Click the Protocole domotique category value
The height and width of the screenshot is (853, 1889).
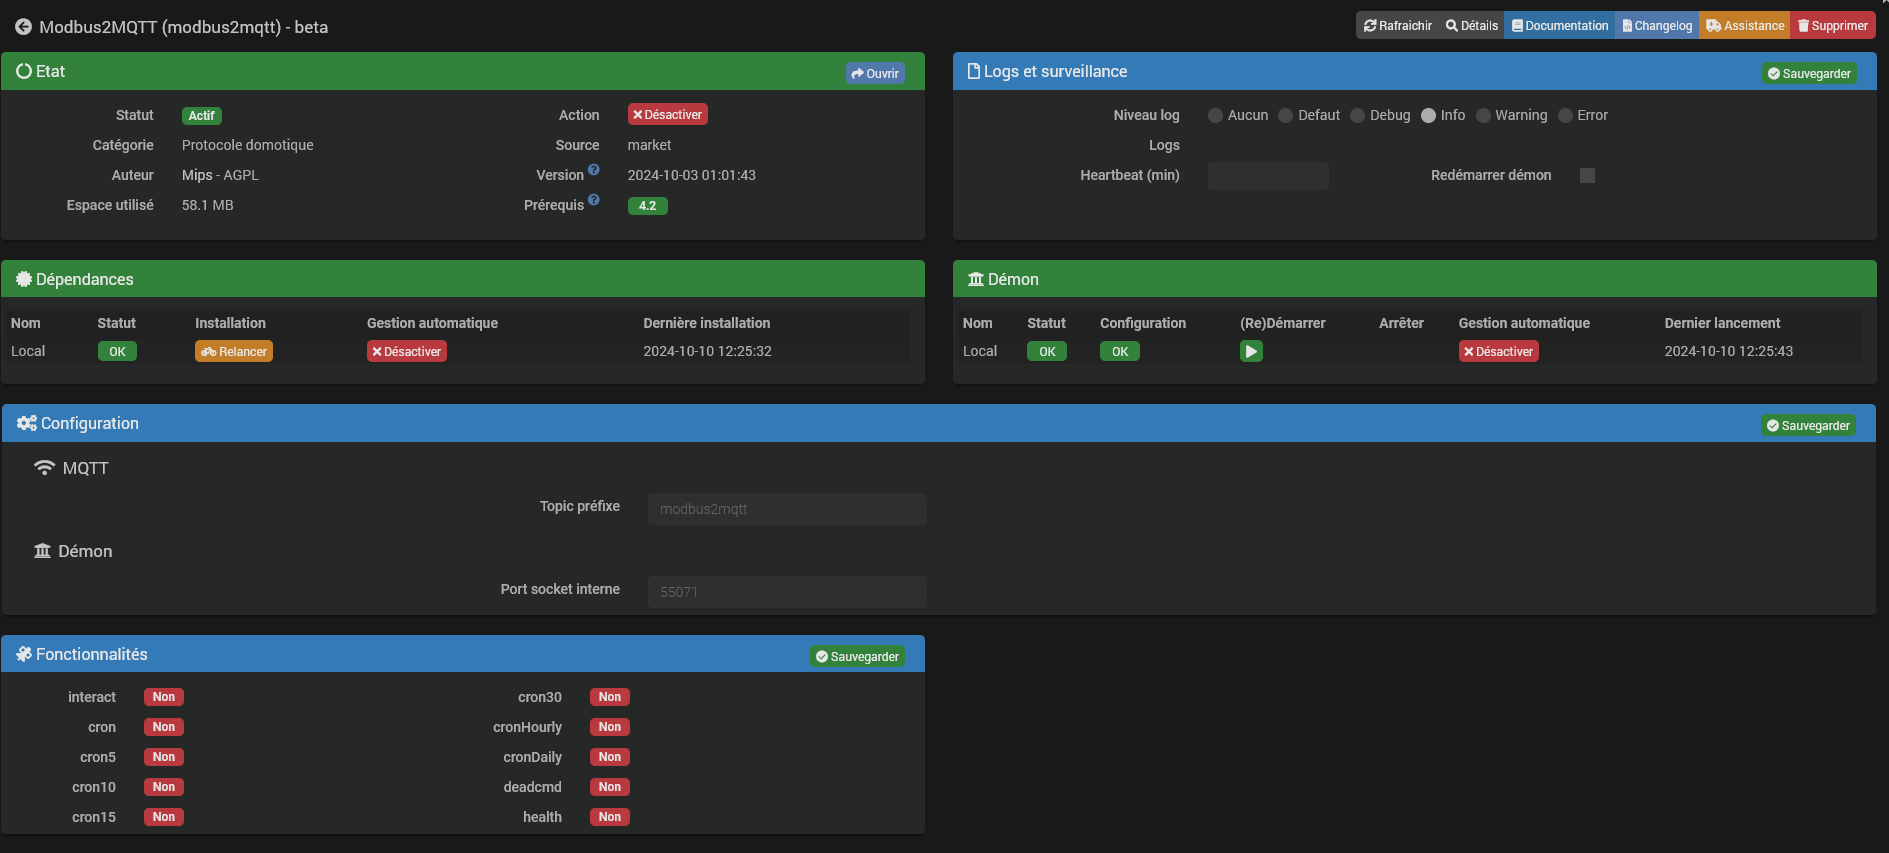pos(248,145)
